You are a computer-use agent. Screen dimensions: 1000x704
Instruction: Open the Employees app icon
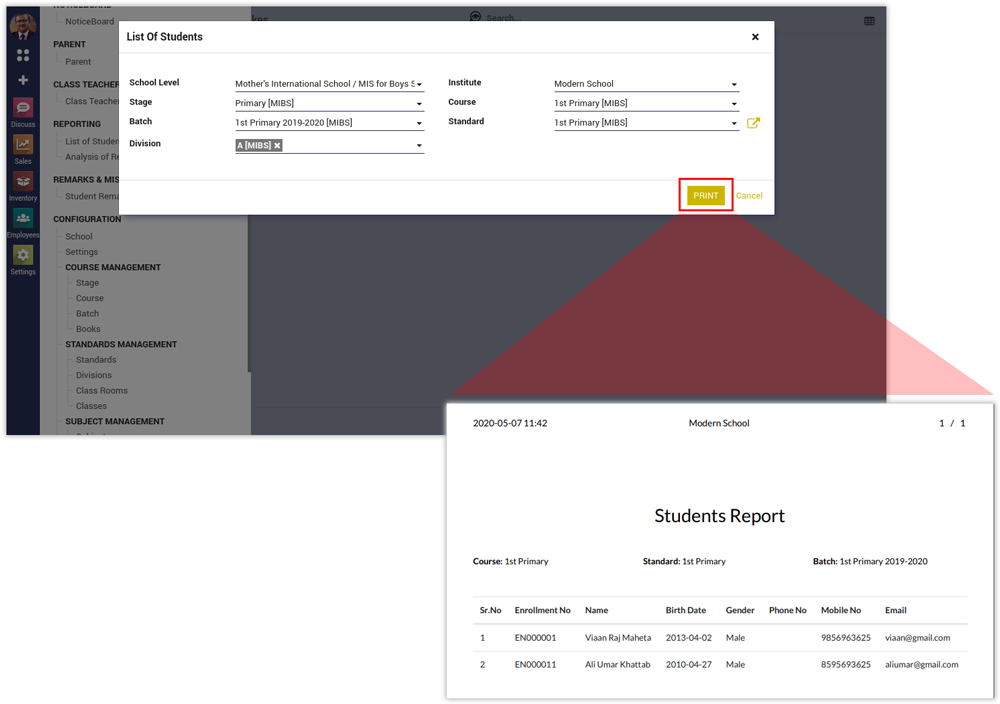point(23,220)
